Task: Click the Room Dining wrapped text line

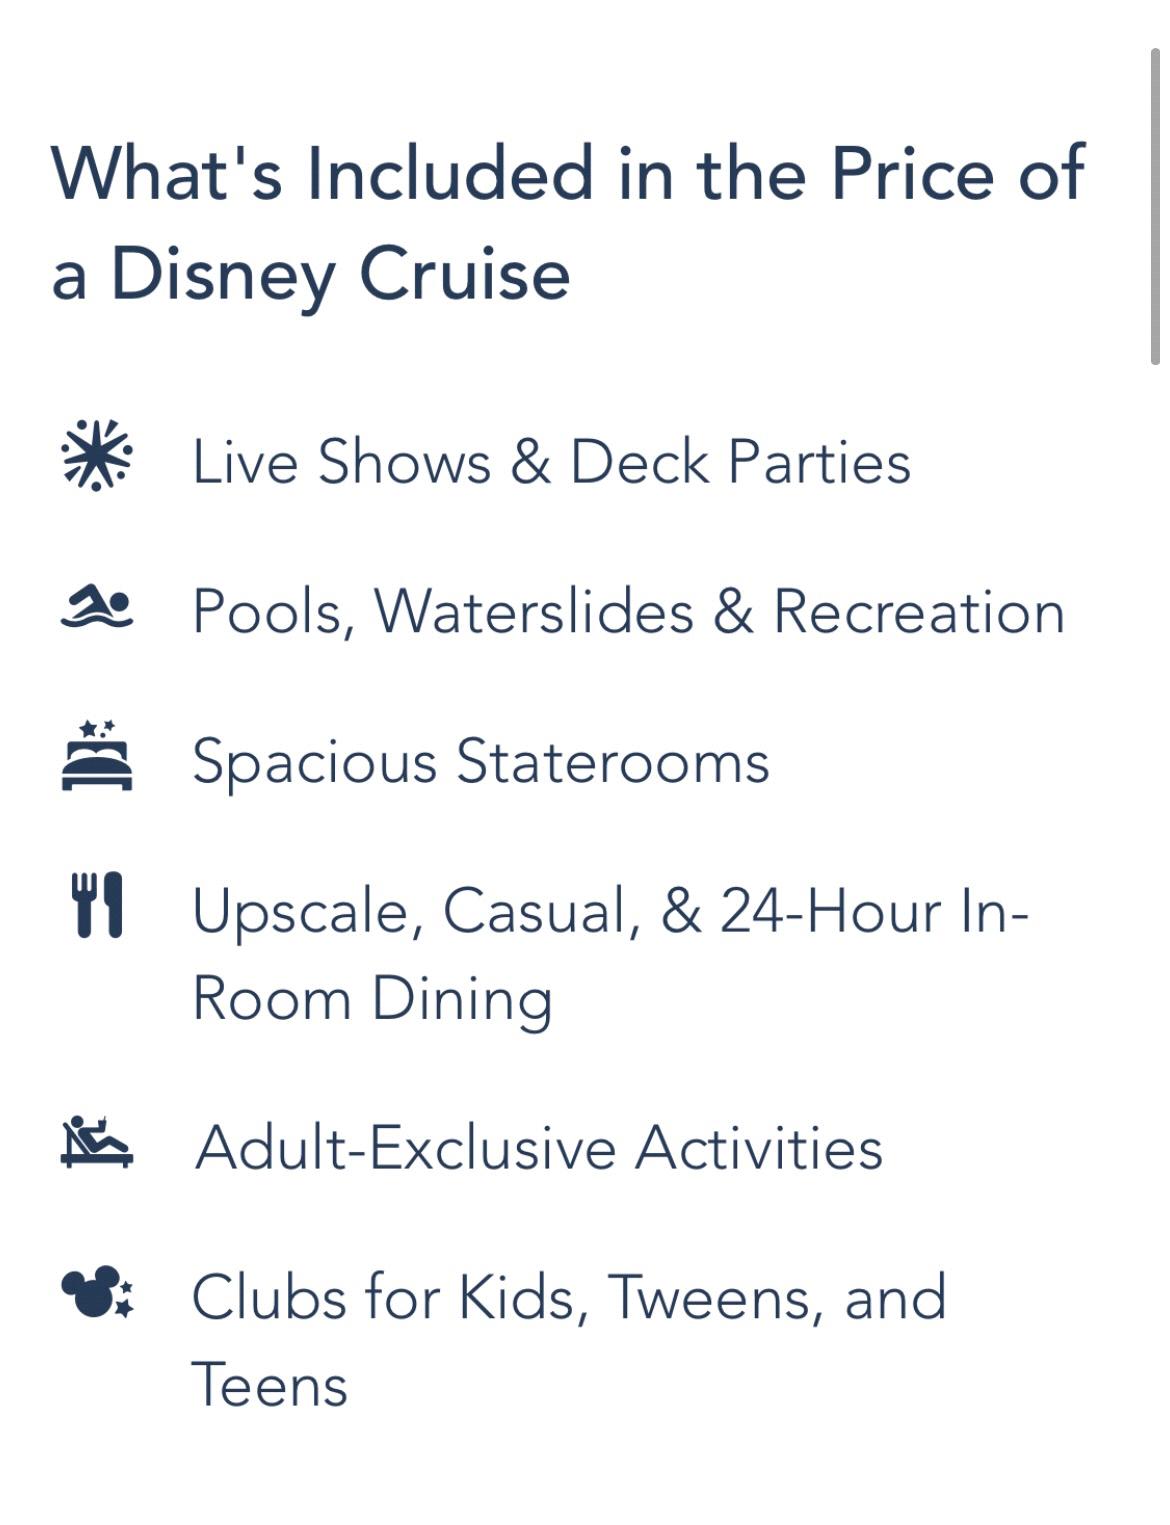Action: click(372, 999)
